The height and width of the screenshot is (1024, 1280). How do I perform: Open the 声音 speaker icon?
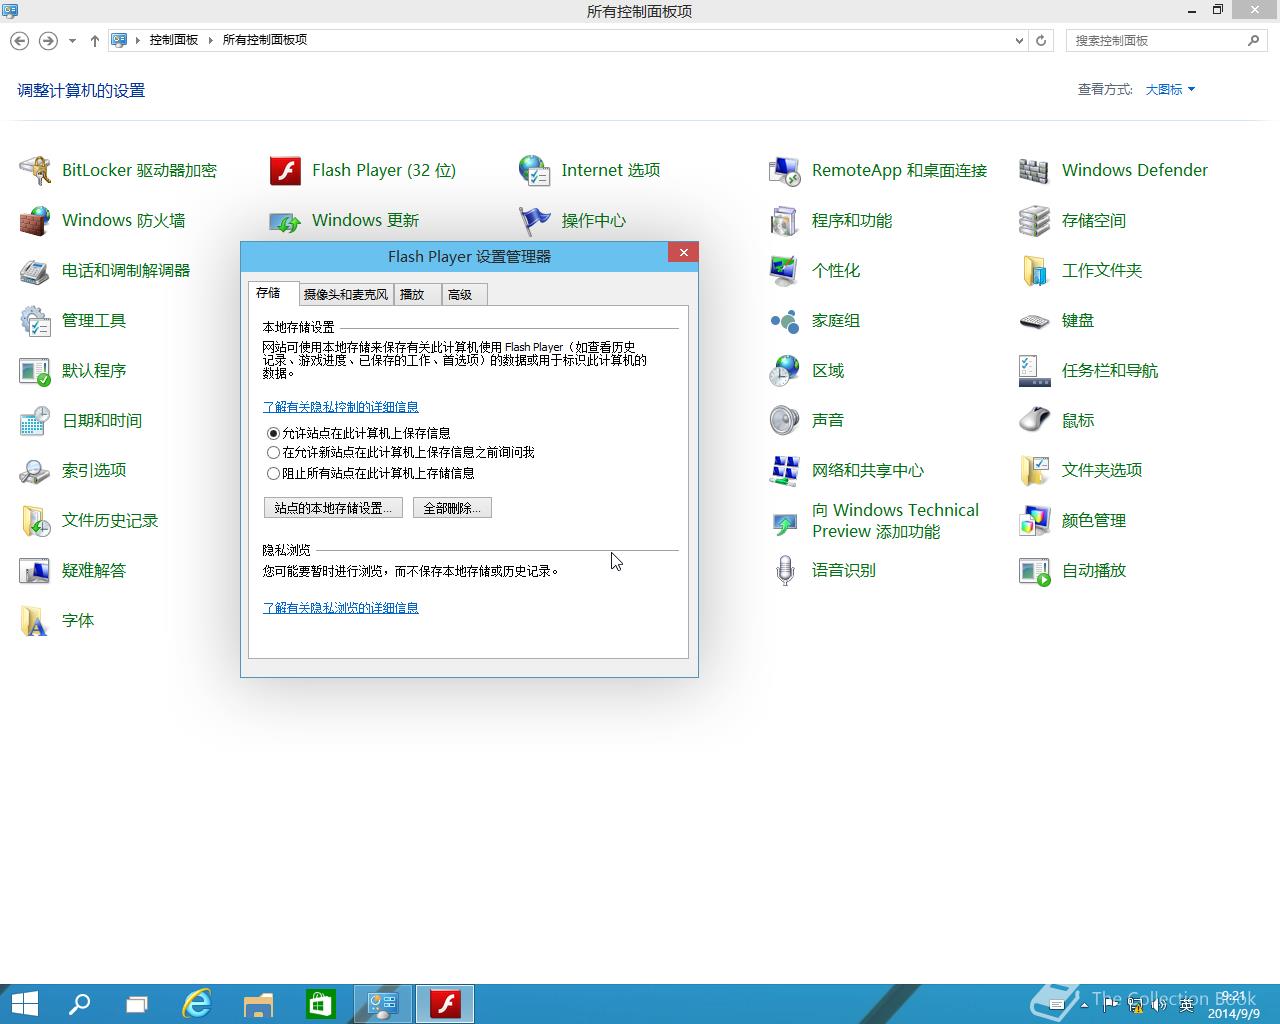coord(785,420)
